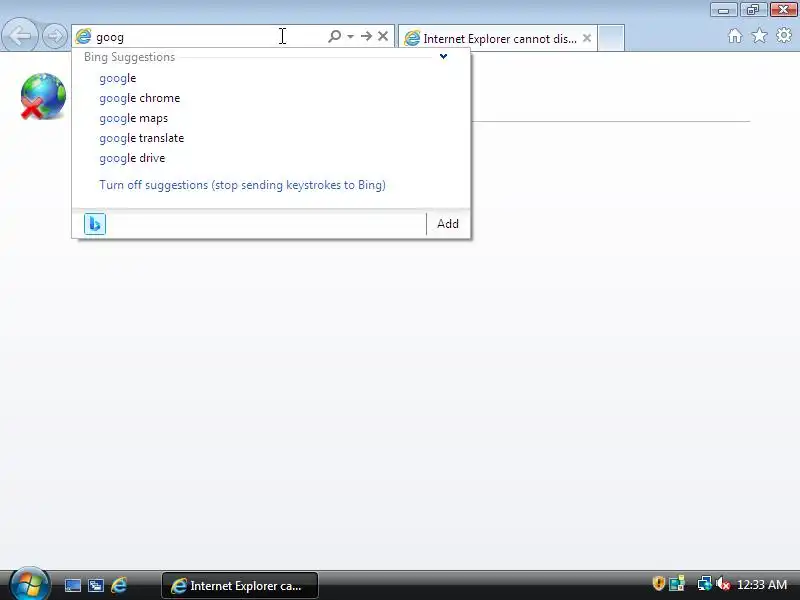Image resolution: width=800 pixels, height=600 pixels.
Task: Click Switch between windows quick launch icon
Action: [x=95, y=585]
